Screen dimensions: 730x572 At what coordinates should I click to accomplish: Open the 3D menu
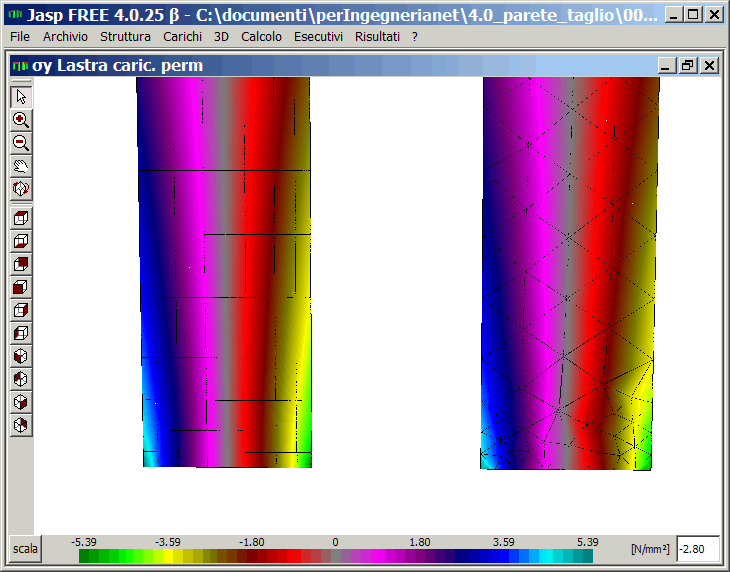(x=221, y=37)
